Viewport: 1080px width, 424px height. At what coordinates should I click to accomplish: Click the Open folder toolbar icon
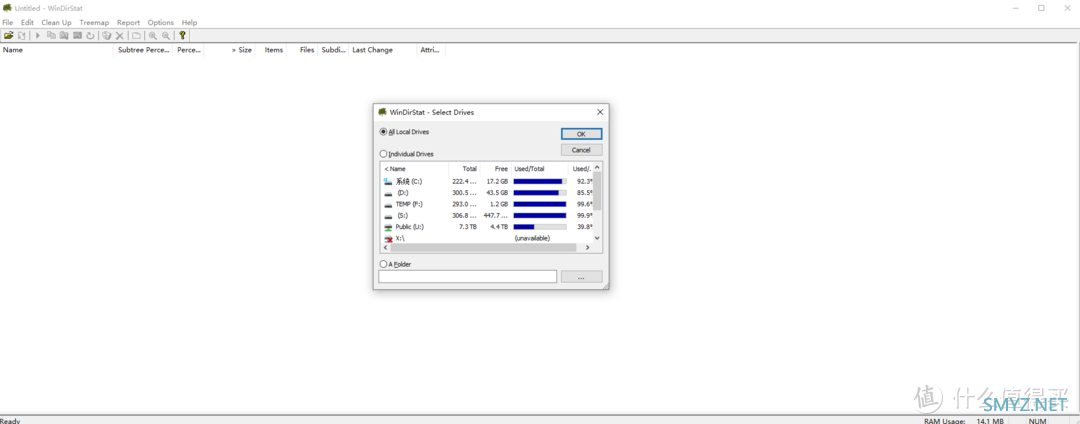point(8,35)
